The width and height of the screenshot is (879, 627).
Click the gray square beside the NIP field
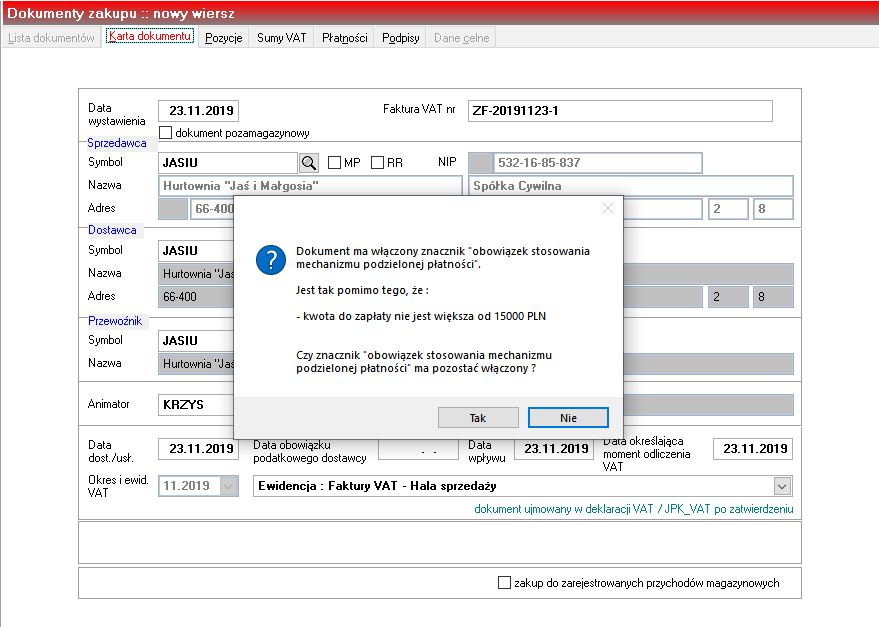(480, 163)
